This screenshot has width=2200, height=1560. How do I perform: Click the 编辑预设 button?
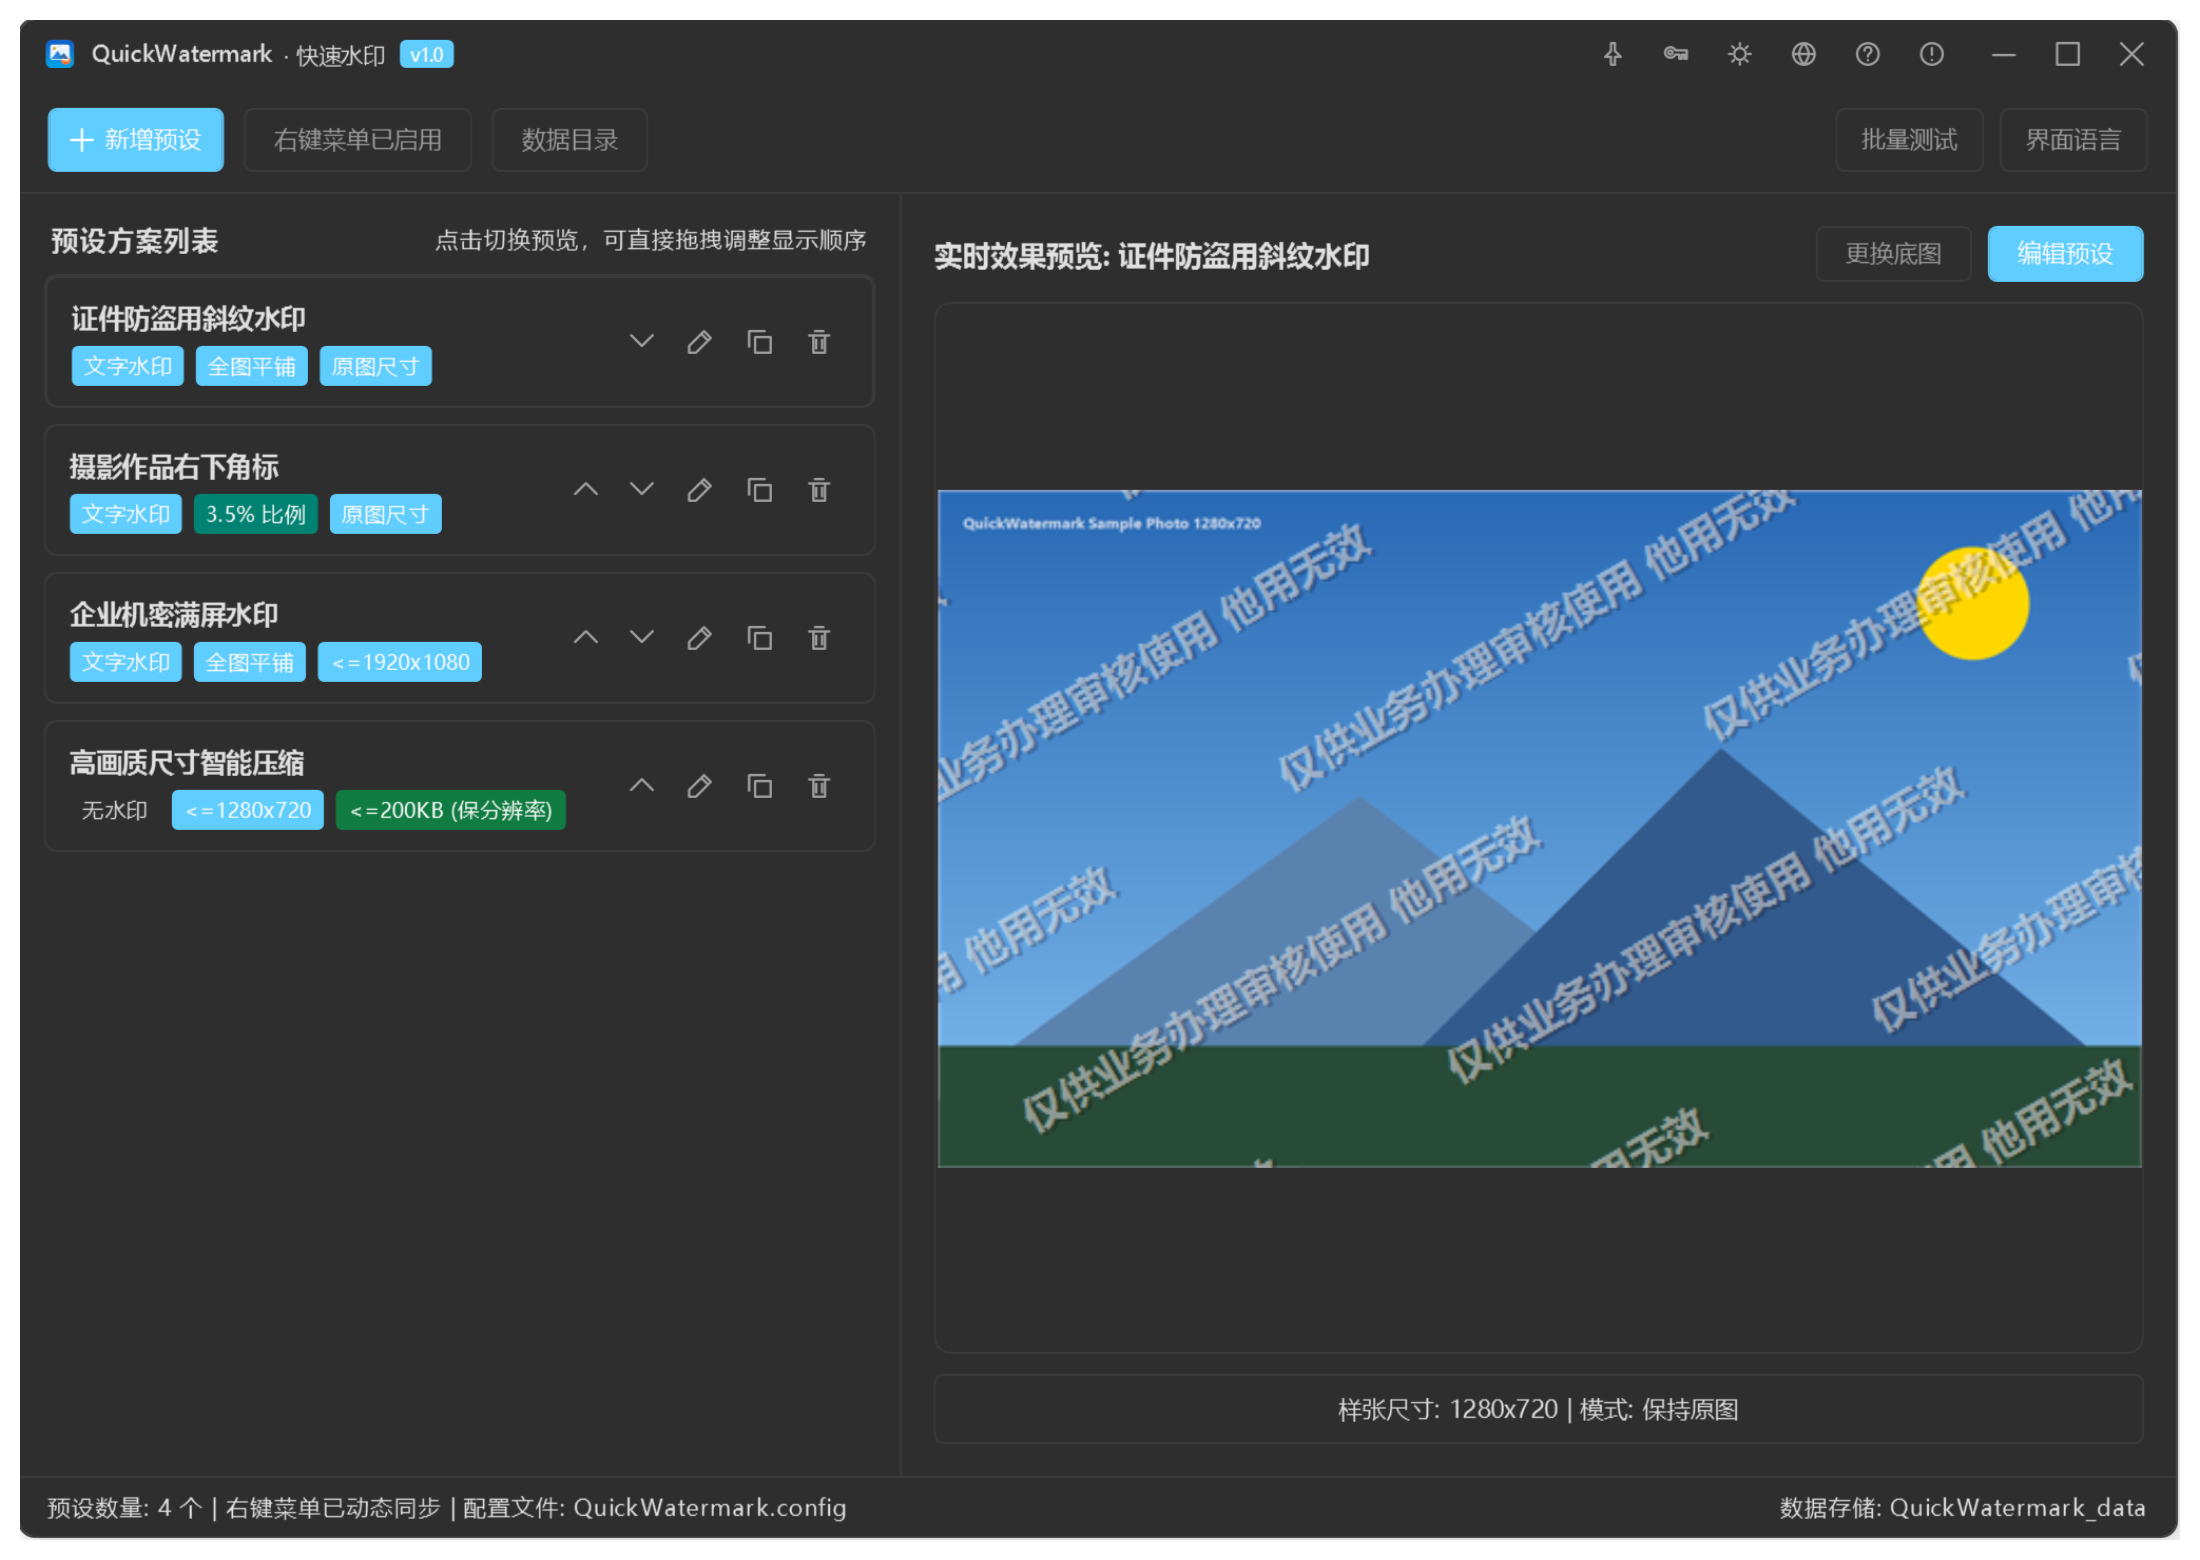pyautogui.click(x=2065, y=254)
